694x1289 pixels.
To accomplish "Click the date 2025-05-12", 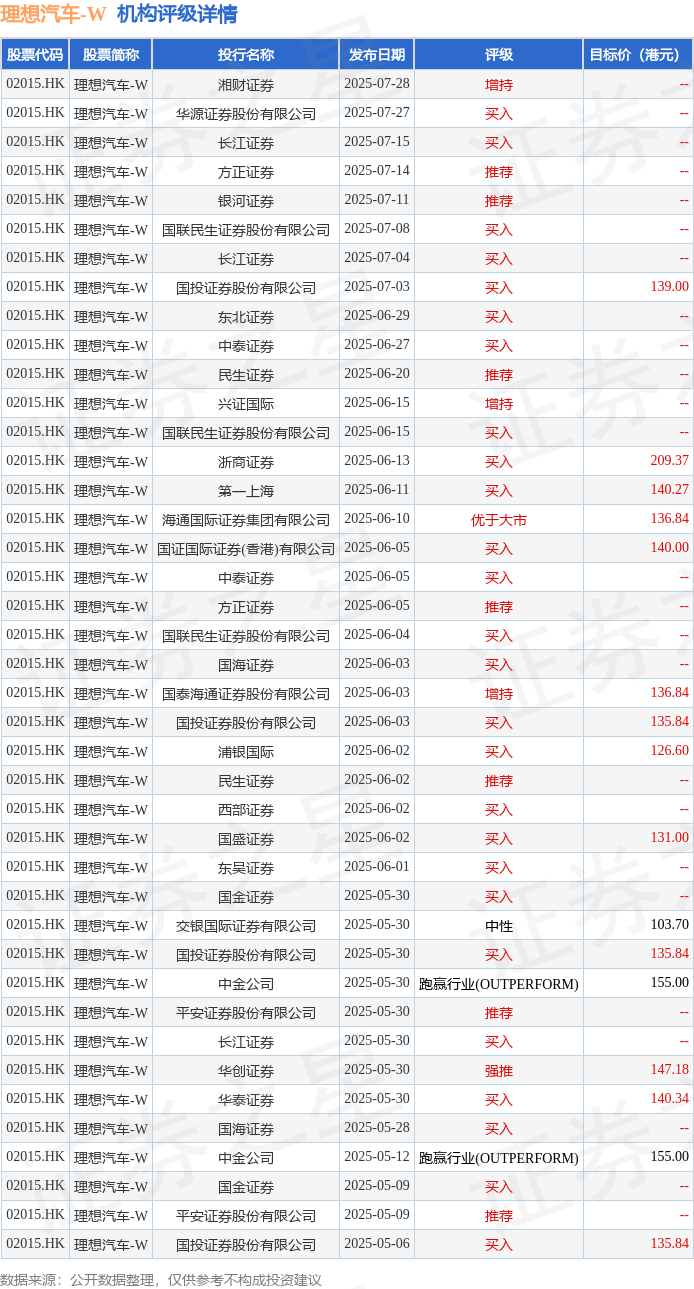I will [x=377, y=1157].
